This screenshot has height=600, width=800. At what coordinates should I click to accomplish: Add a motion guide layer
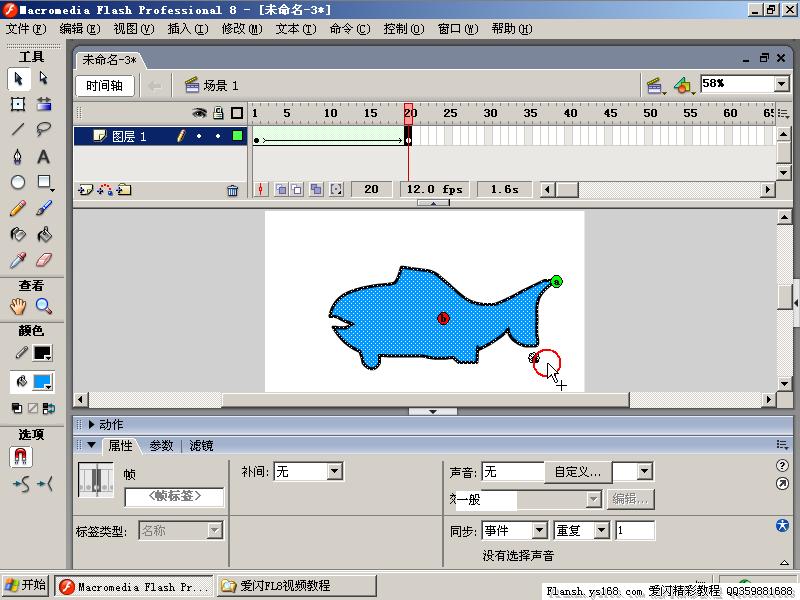pyautogui.click(x=105, y=190)
